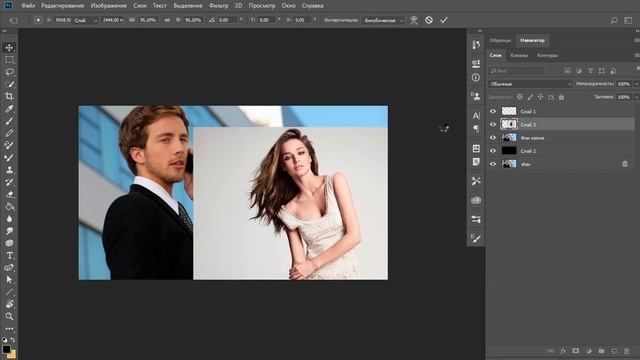
Task: Open the Интерполяция Бикубическая dropdown
Action: (383, 20)
